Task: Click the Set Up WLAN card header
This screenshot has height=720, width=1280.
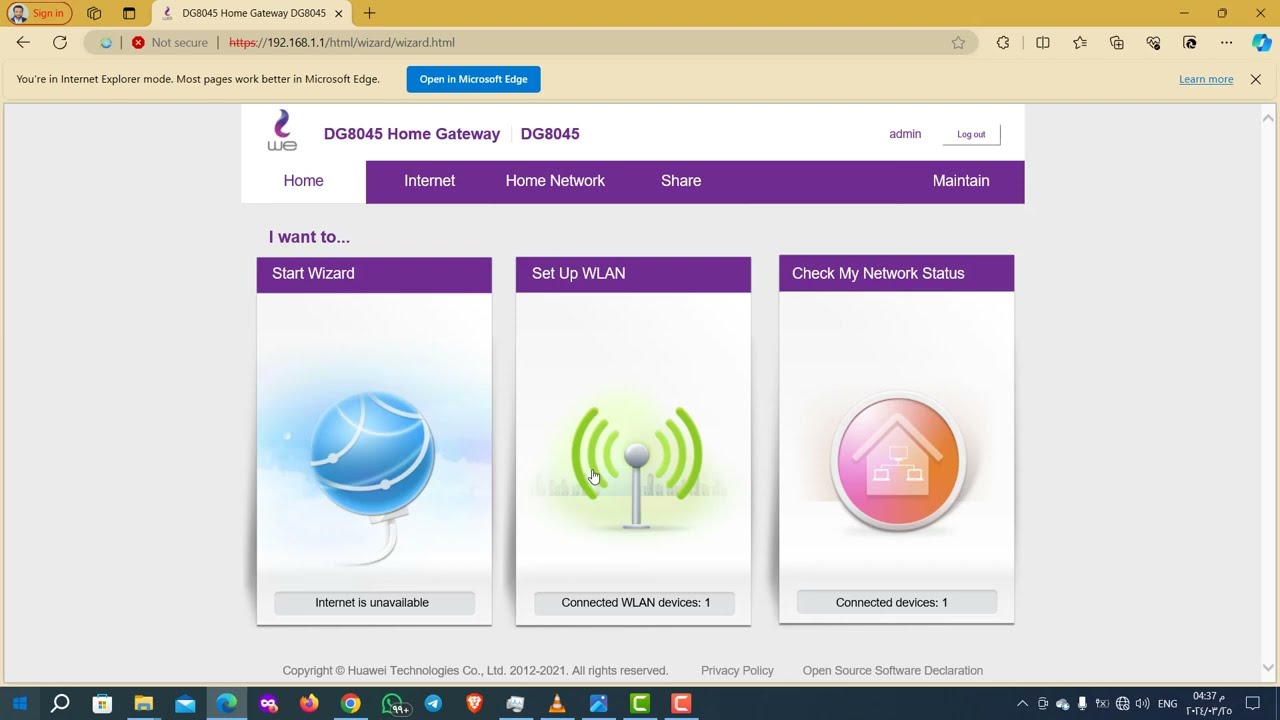Action: click(633, 274)
